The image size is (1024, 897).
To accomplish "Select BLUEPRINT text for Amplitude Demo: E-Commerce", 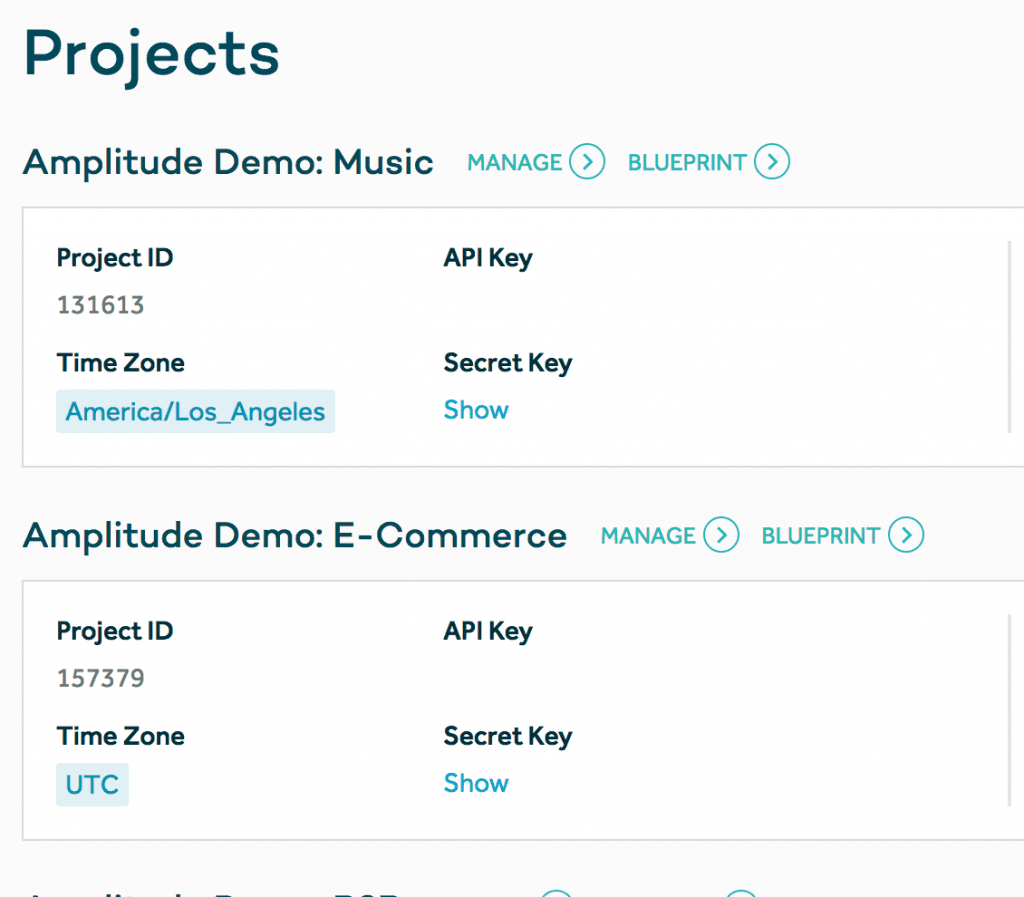I will tap(821, 535).
